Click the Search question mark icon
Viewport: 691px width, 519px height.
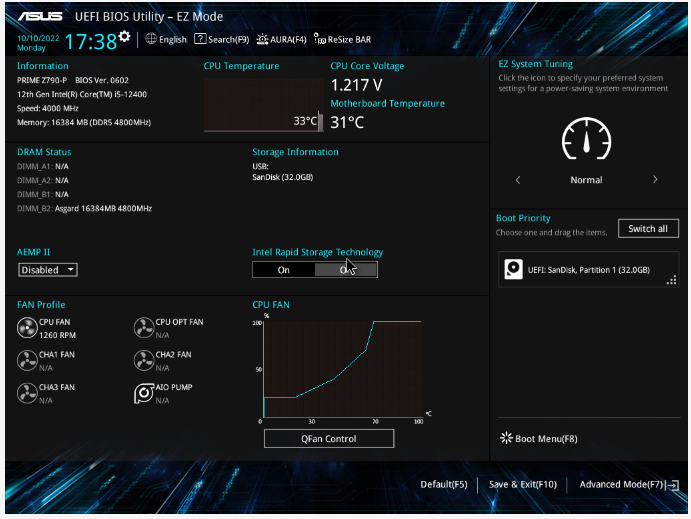200,39
